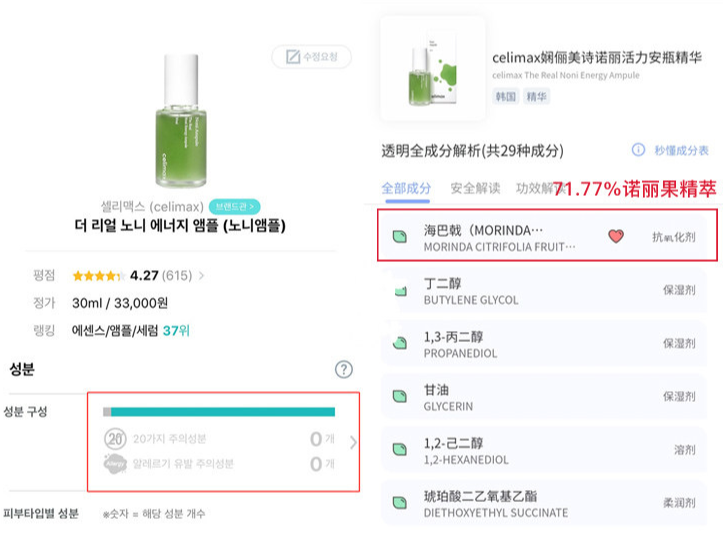Expand the ingredient composition chevron arrow
The height and width of the screenshot is (547, 723).
tap(353, 442)
